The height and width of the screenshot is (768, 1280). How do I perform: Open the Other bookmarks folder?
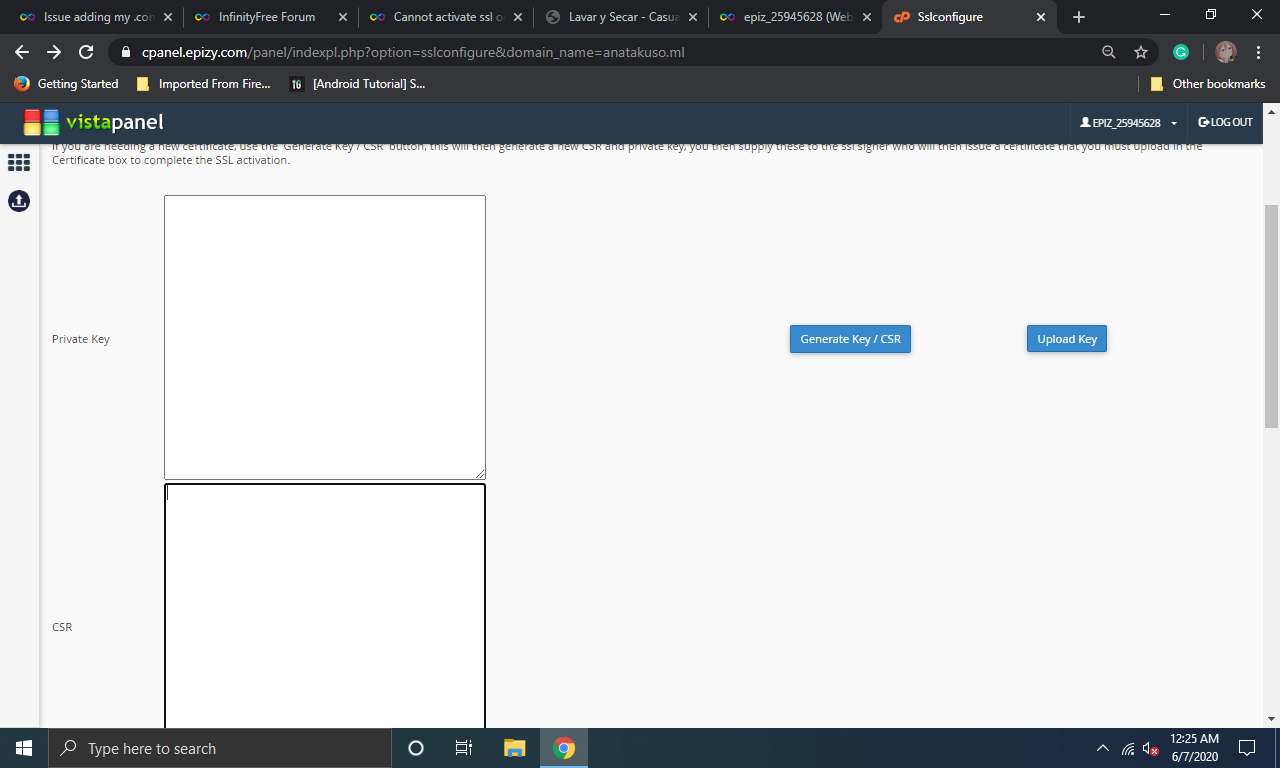1208,84
